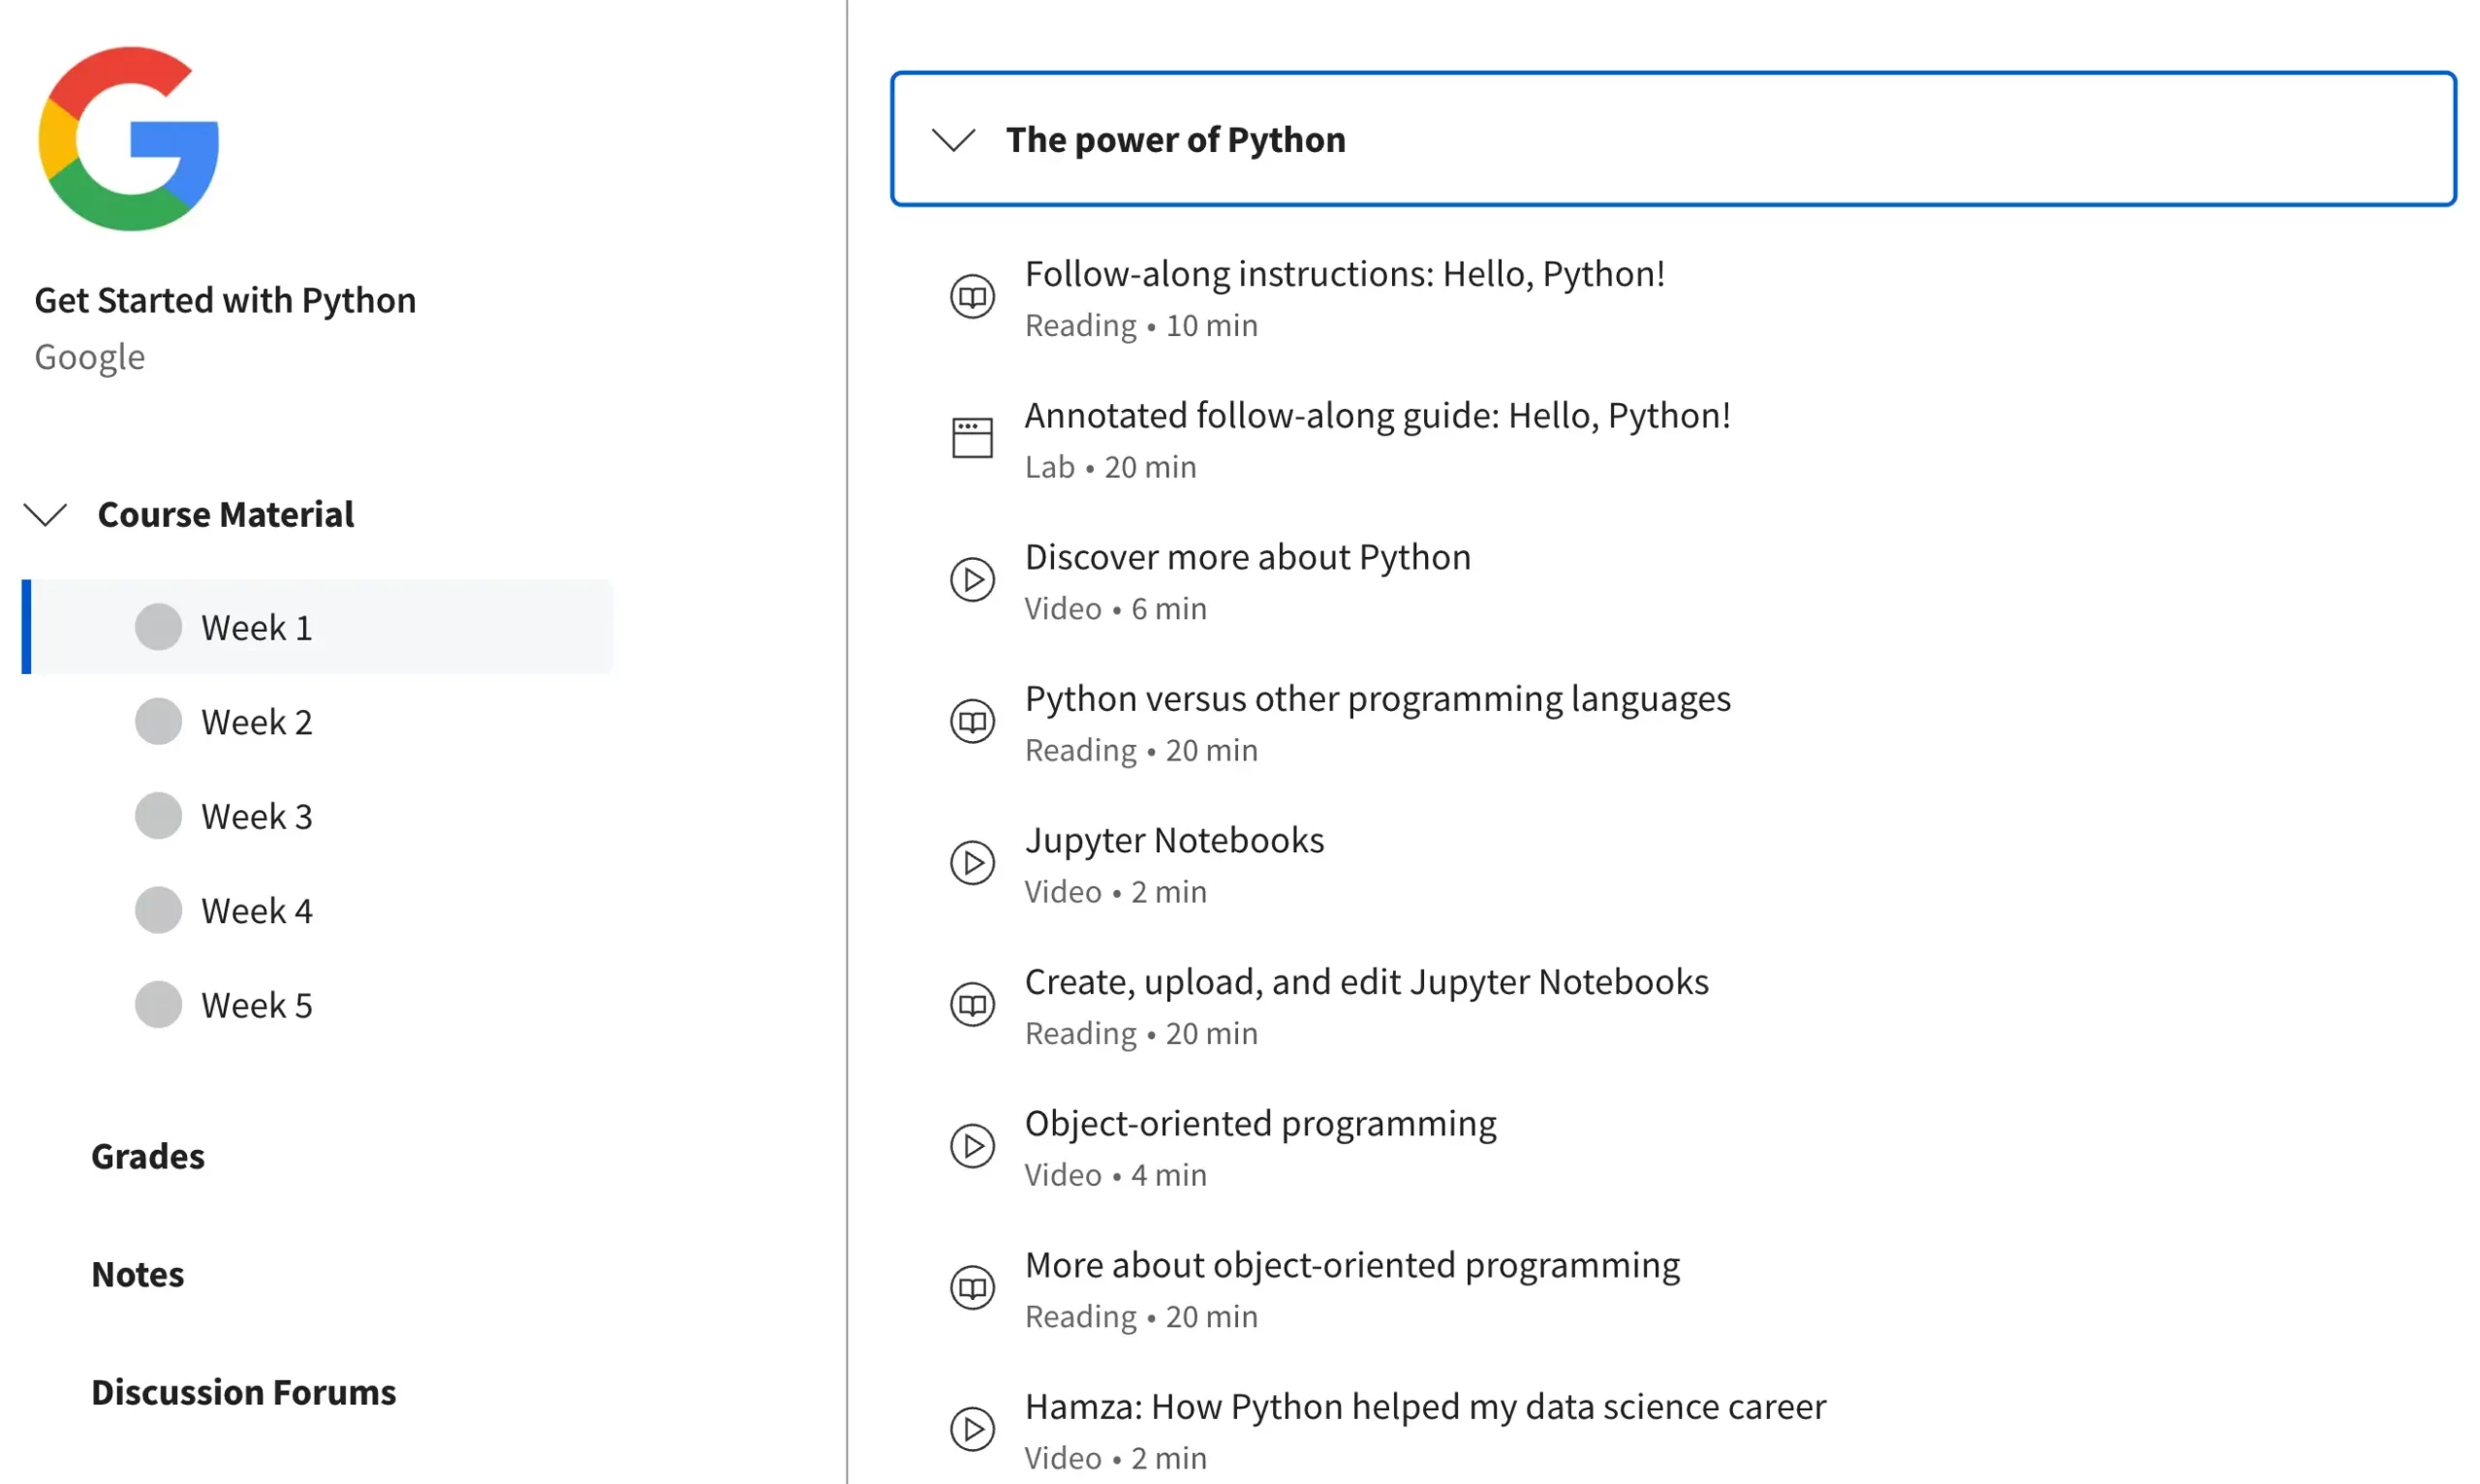Image resolution: width=2480 pixels, height=1484 pixels.
Task: Click Get Started with Python course title
Action: (225, 301)
